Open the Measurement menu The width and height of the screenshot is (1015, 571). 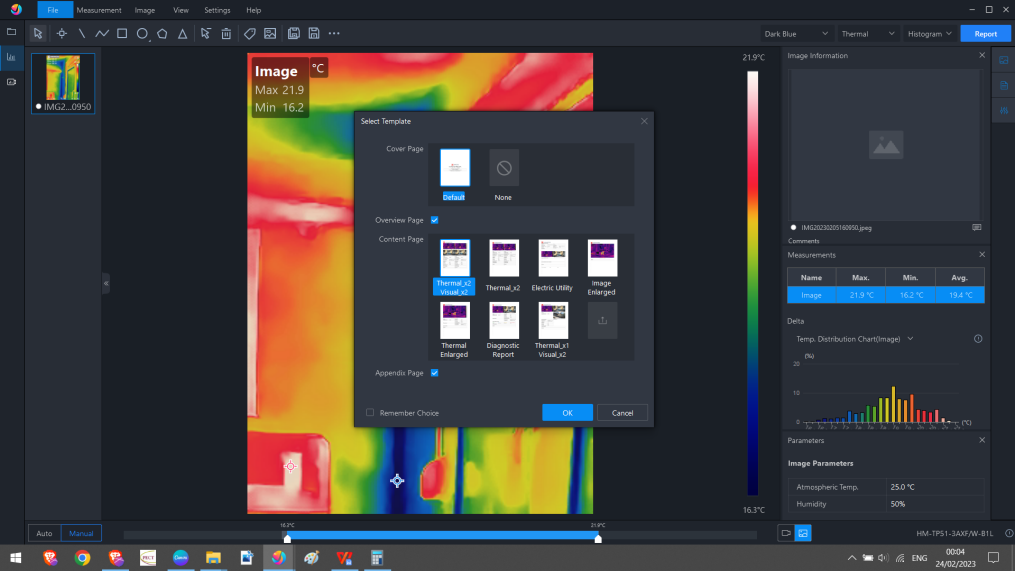point(99,10)
